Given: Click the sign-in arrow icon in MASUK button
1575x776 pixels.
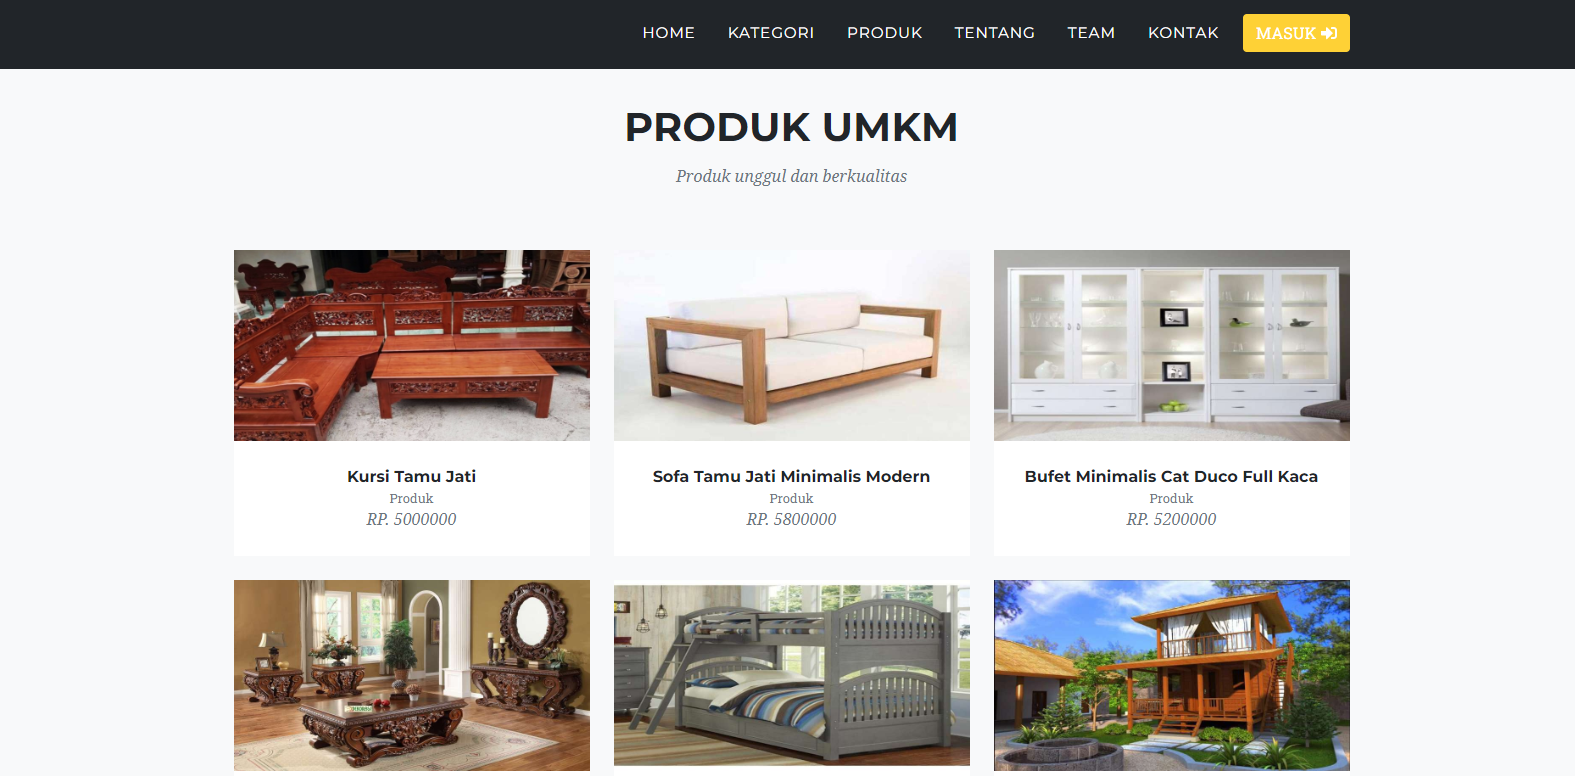Looking at the screenshot, I should click(x=1329, y=33).
